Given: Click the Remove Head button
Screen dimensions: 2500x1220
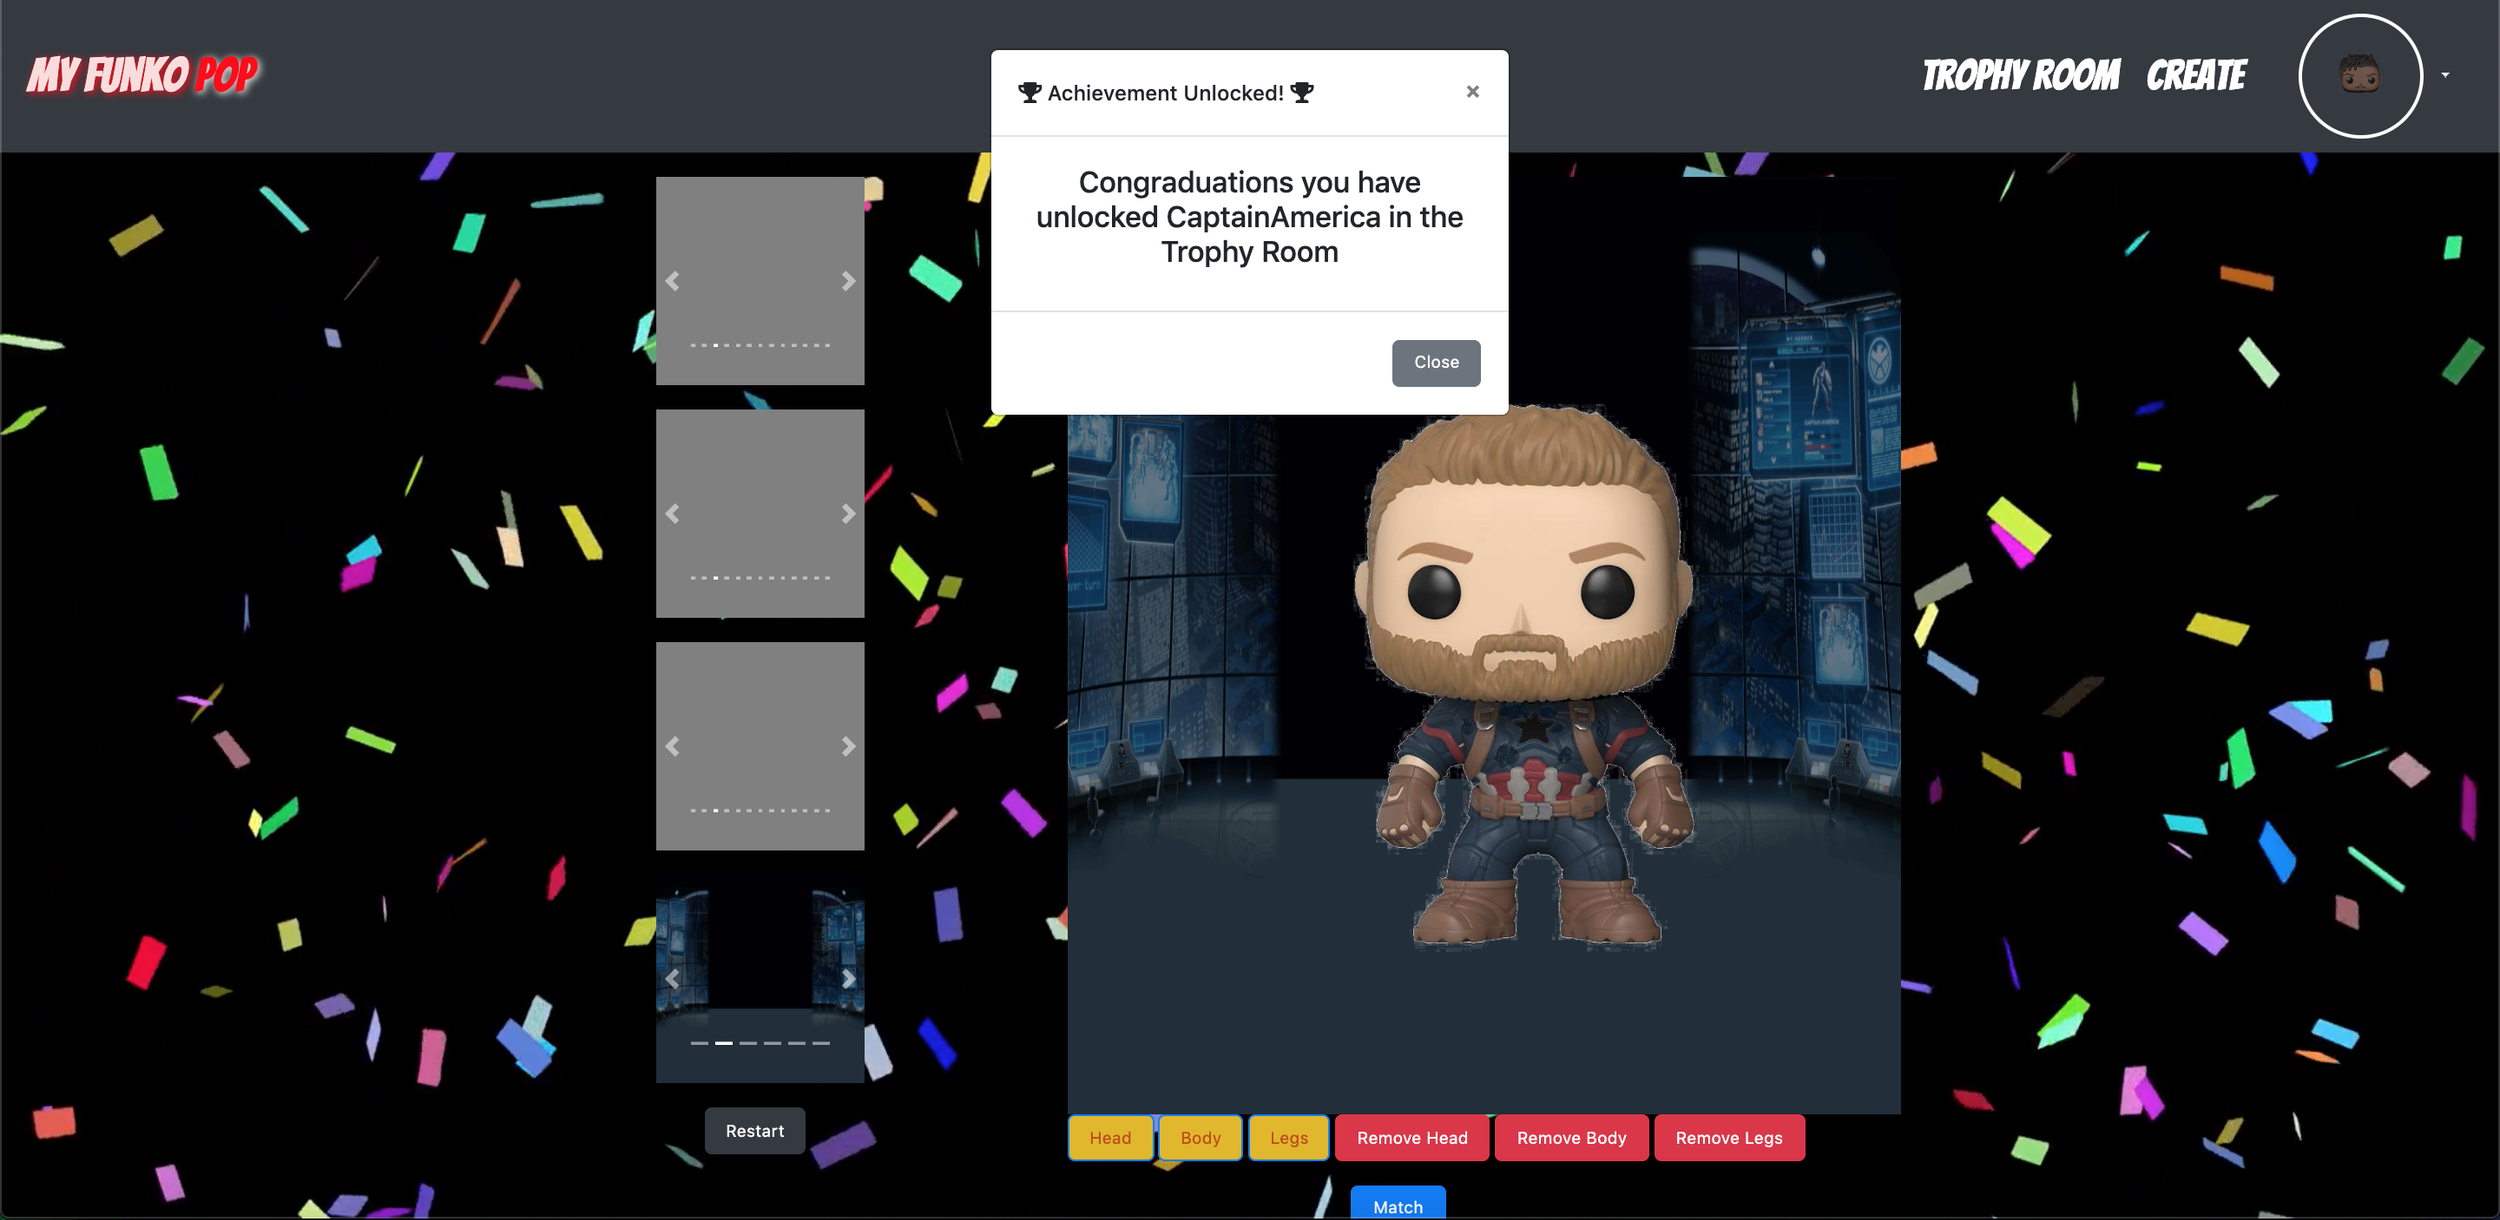Looking at the screenshot, I should point(1411,1138).
